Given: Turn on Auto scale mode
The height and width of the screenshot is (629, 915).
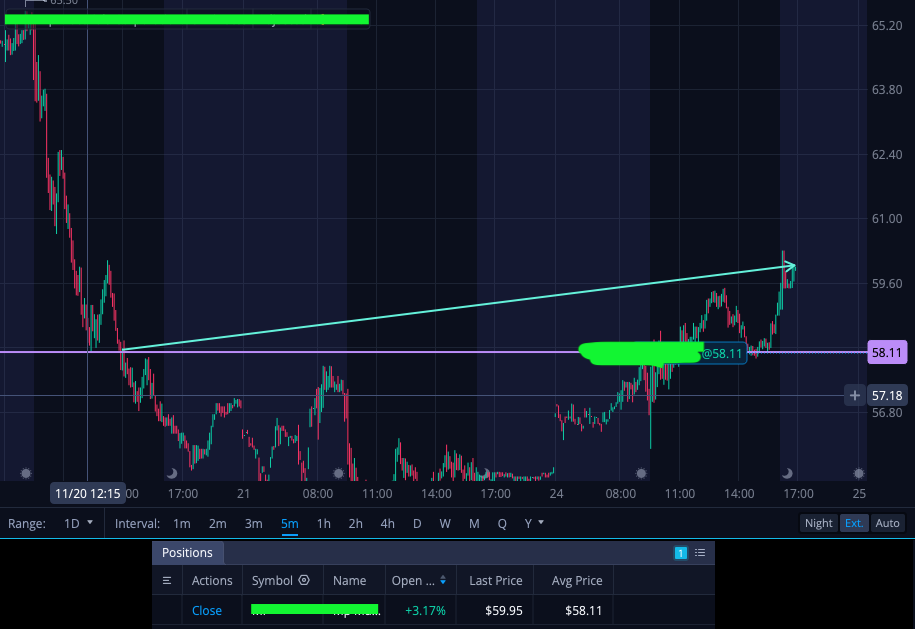Looking at the screenshot, I should 887,523.
